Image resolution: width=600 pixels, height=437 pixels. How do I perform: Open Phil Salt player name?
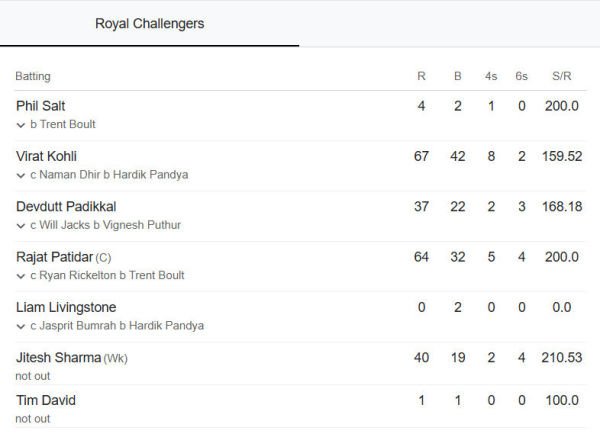pyautogui.click(x=41, y=106)
